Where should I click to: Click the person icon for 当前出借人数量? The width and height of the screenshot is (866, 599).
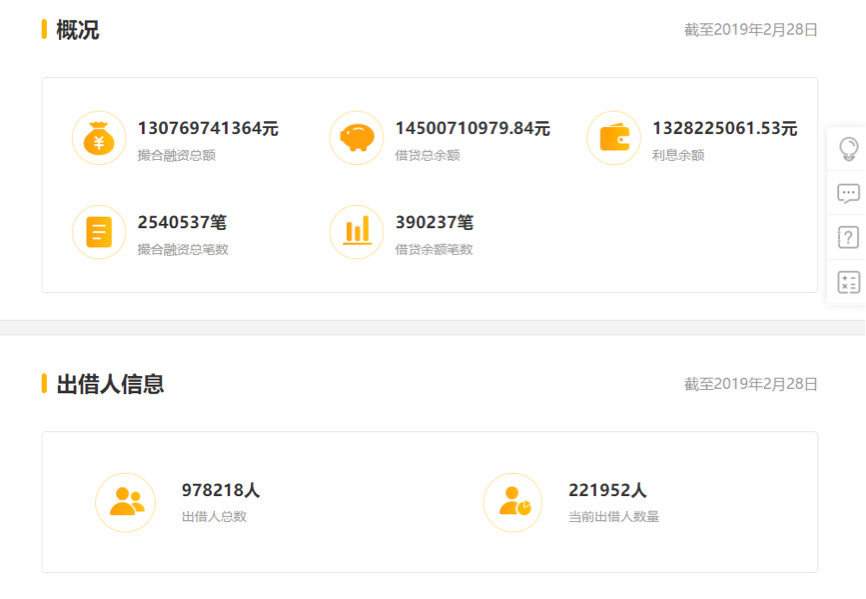(x=513, y=502)
